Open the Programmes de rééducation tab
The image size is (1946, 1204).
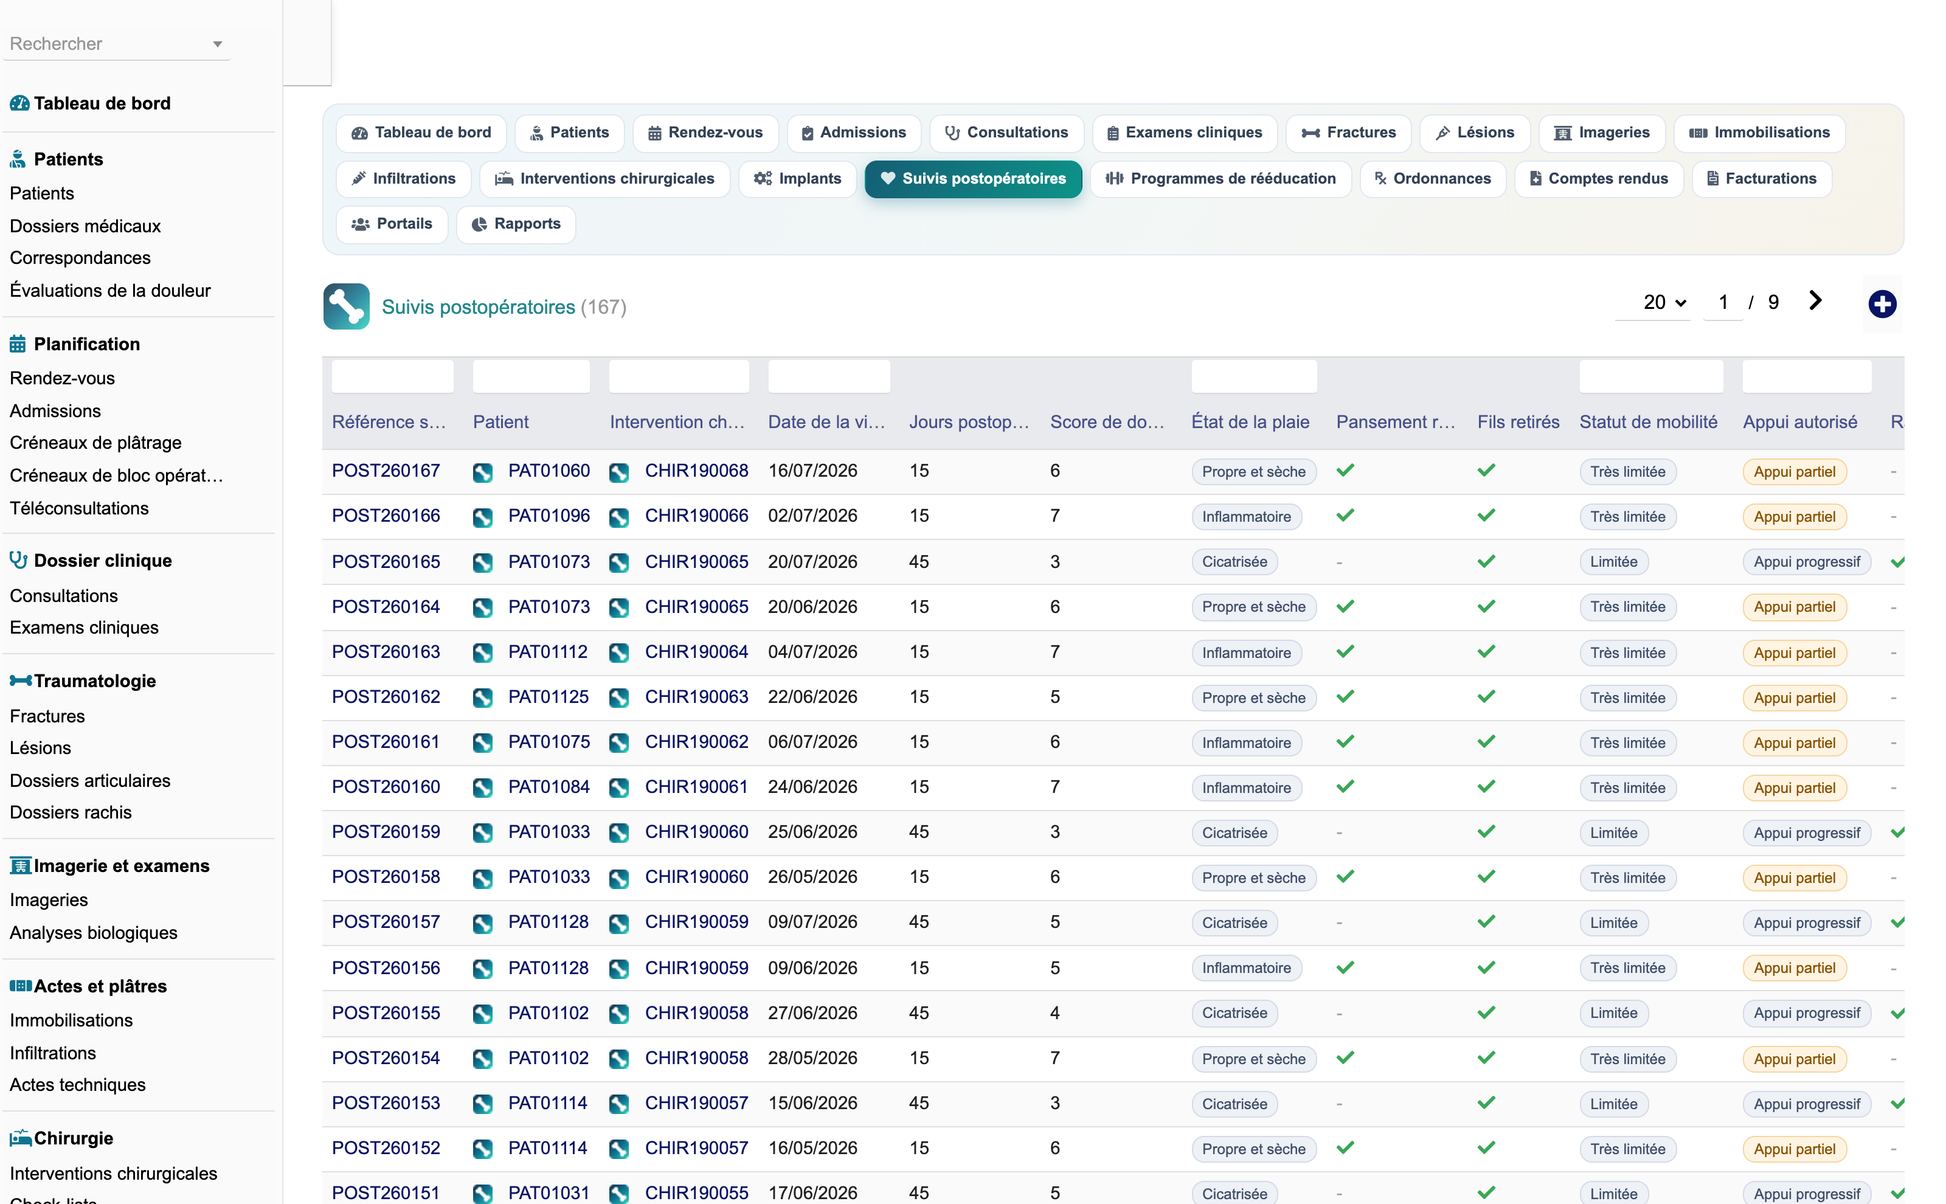click(x=1221, y=179)
